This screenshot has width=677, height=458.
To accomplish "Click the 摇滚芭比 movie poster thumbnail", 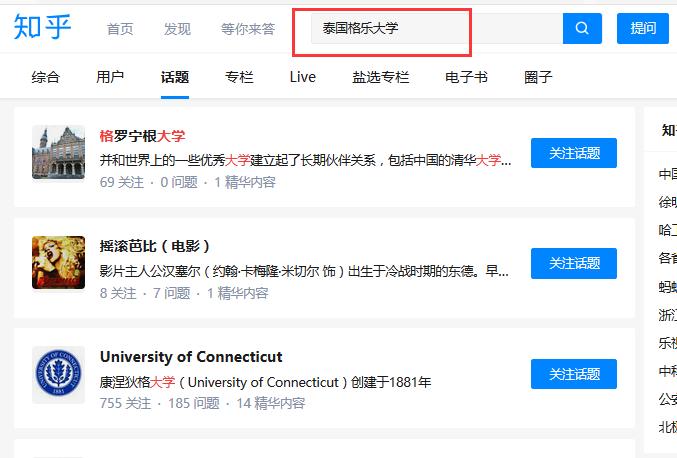I will (x=58, y=262).
